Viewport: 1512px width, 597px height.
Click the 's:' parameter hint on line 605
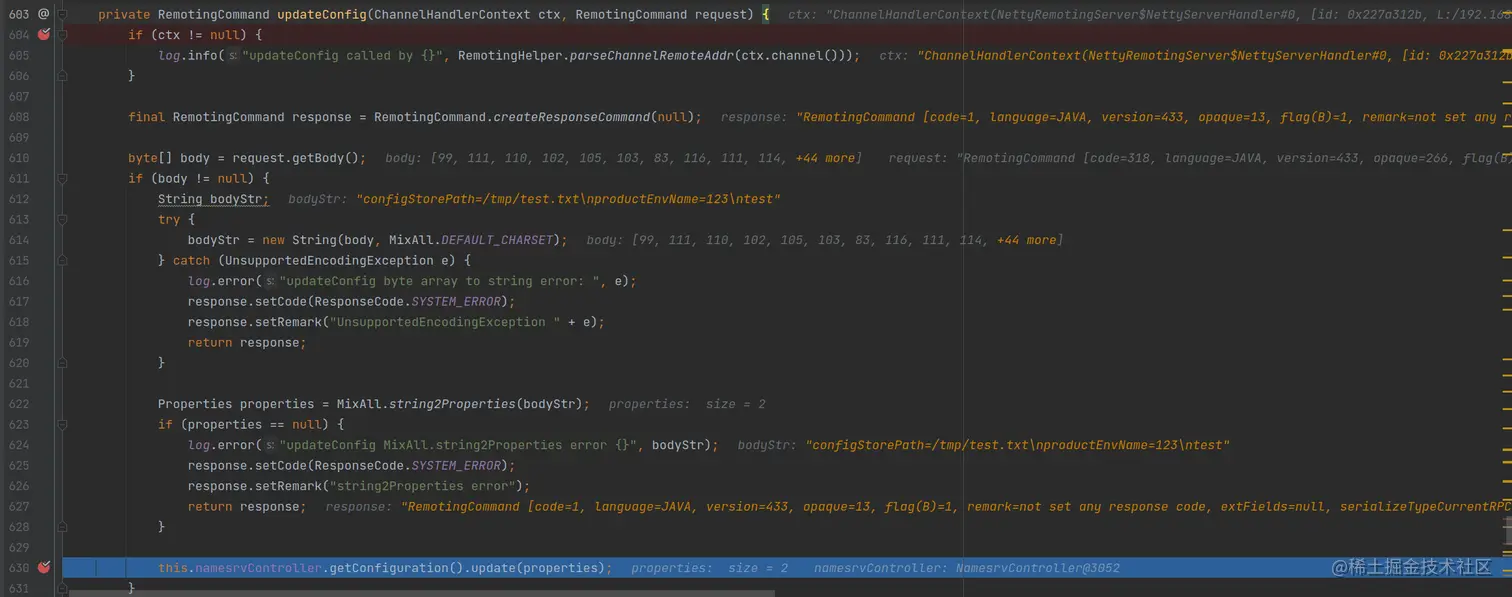pyautogui.click(x=232, y=56)
